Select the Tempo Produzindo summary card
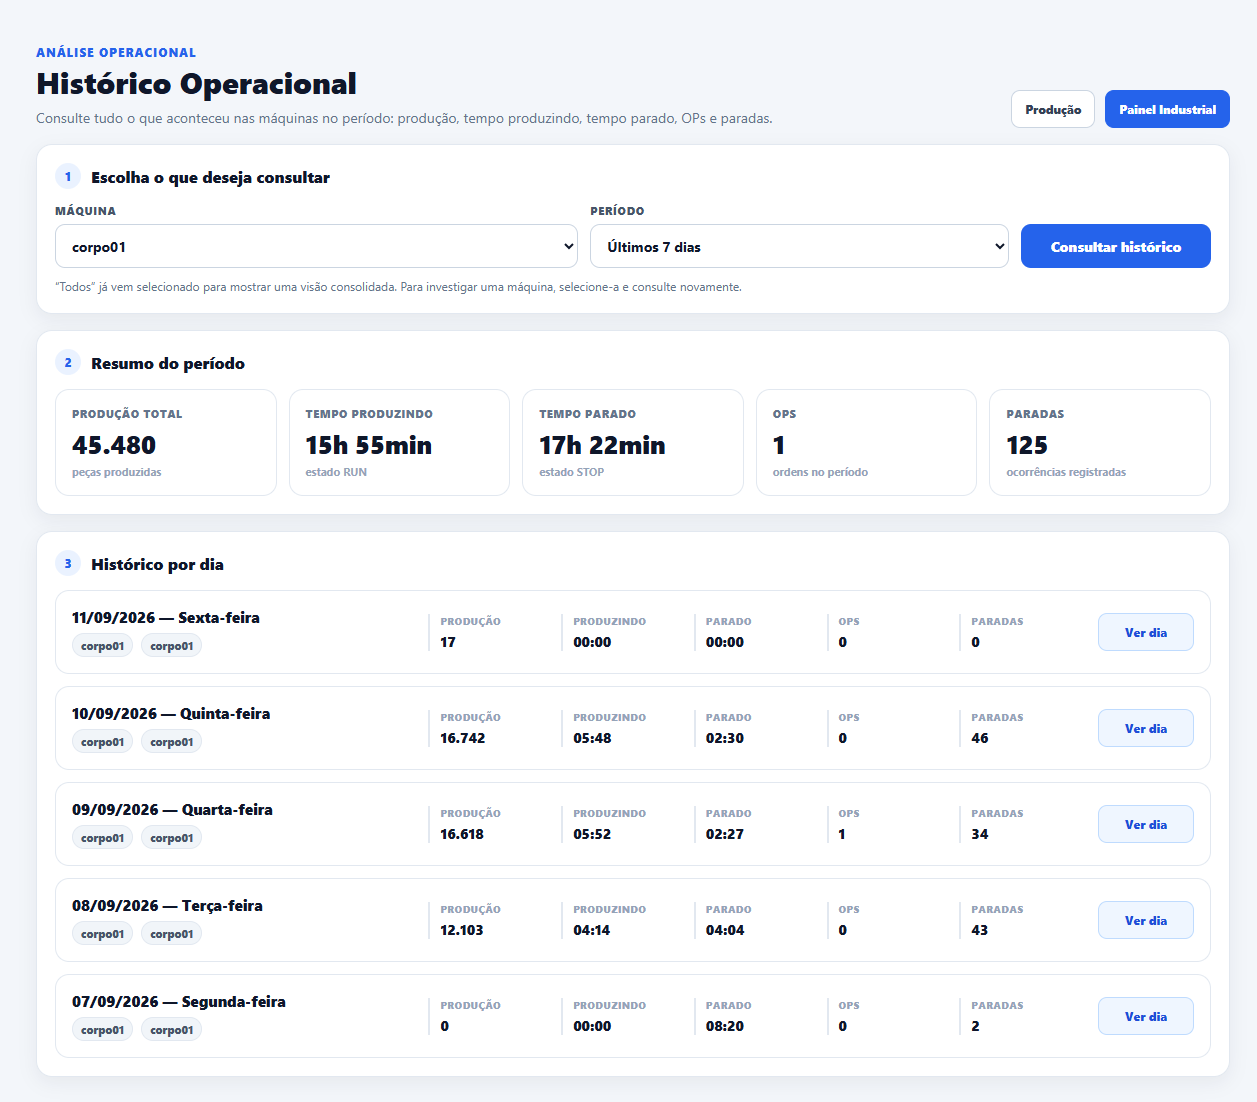Image resolution: width=1257 pixels, height=1102 pixels. [x=399, y=442]
